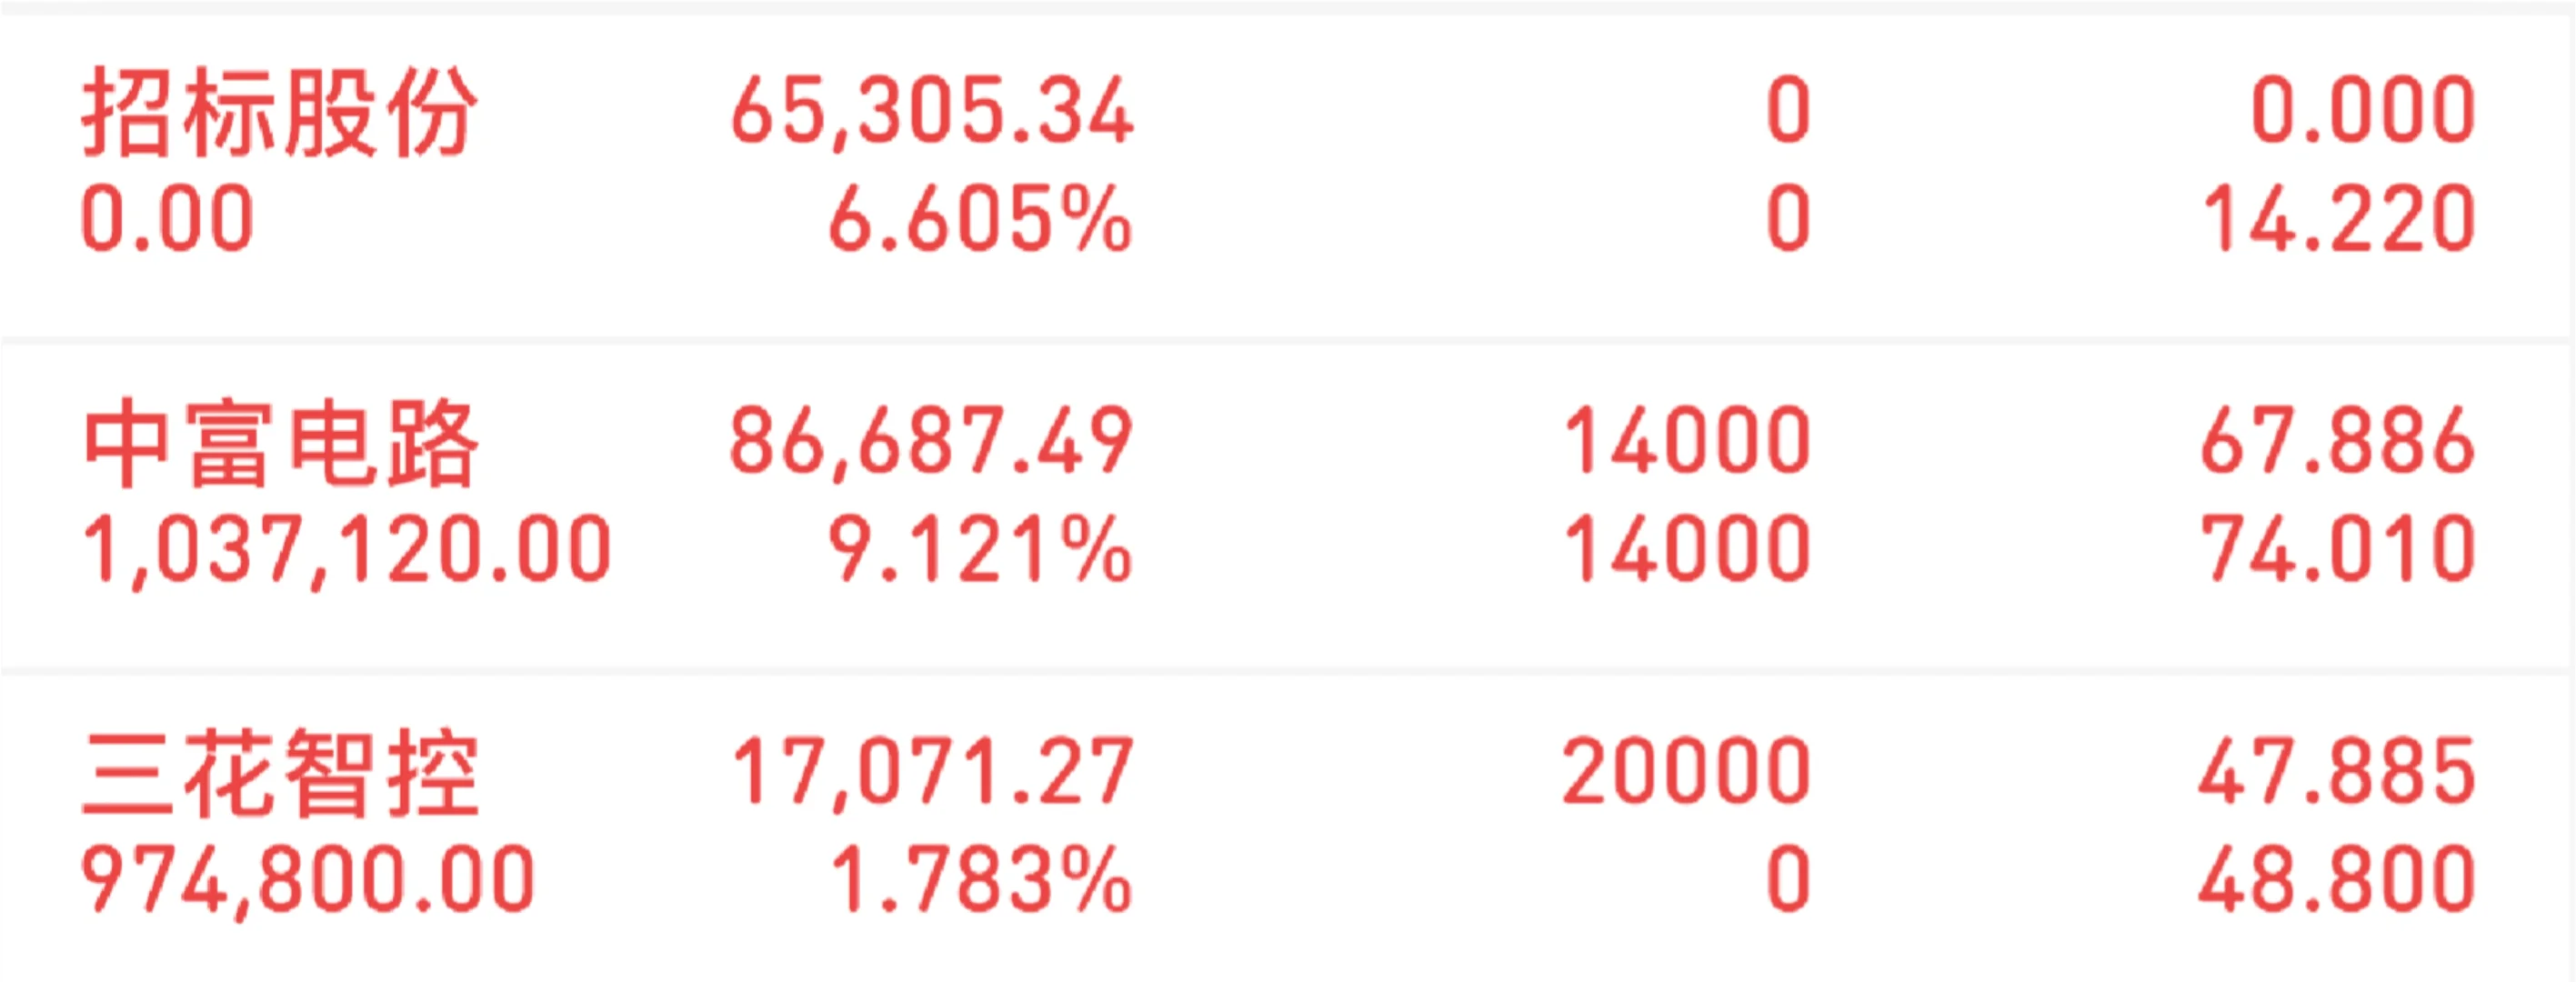Viewport: 2576px width, 982px height.
Task: Select profit percentage 6.605%
Action: (980, 219)
